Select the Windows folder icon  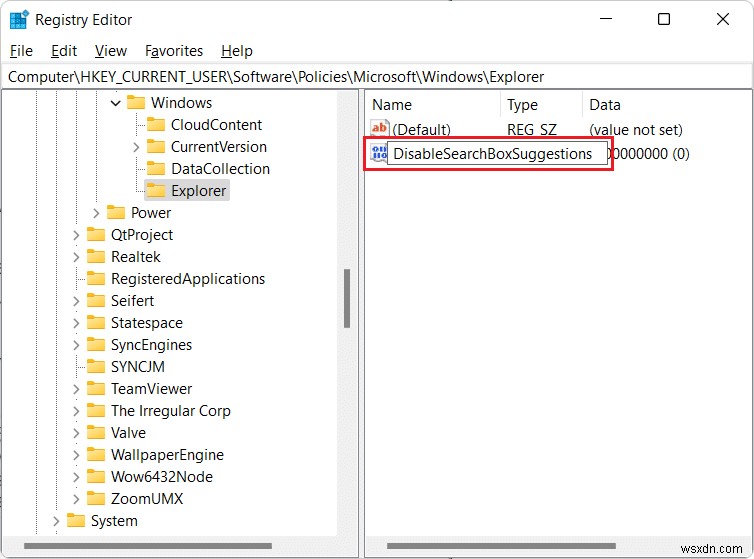point(136,102)
